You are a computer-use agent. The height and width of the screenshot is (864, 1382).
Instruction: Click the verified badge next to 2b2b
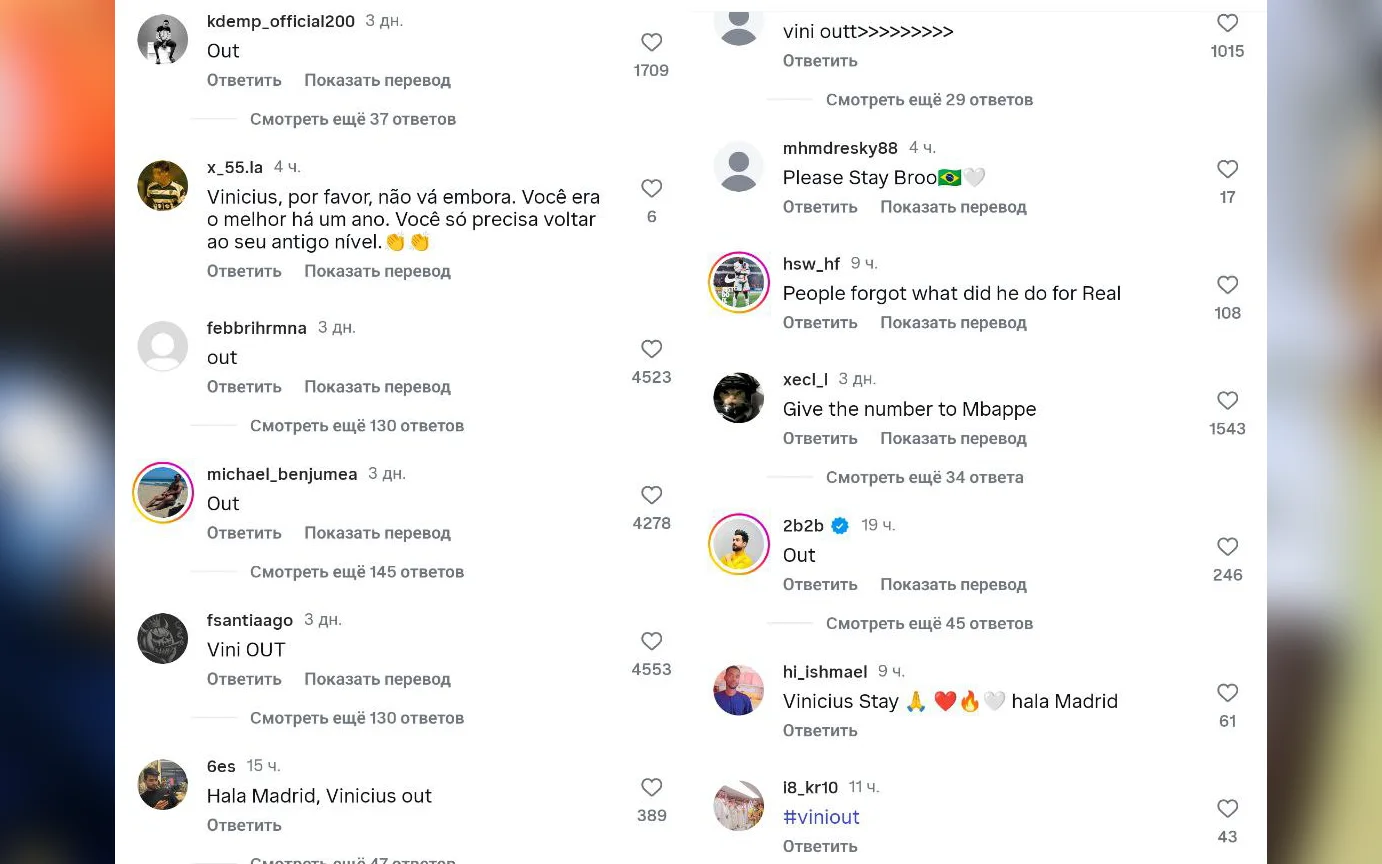click(x=840, y=526)
